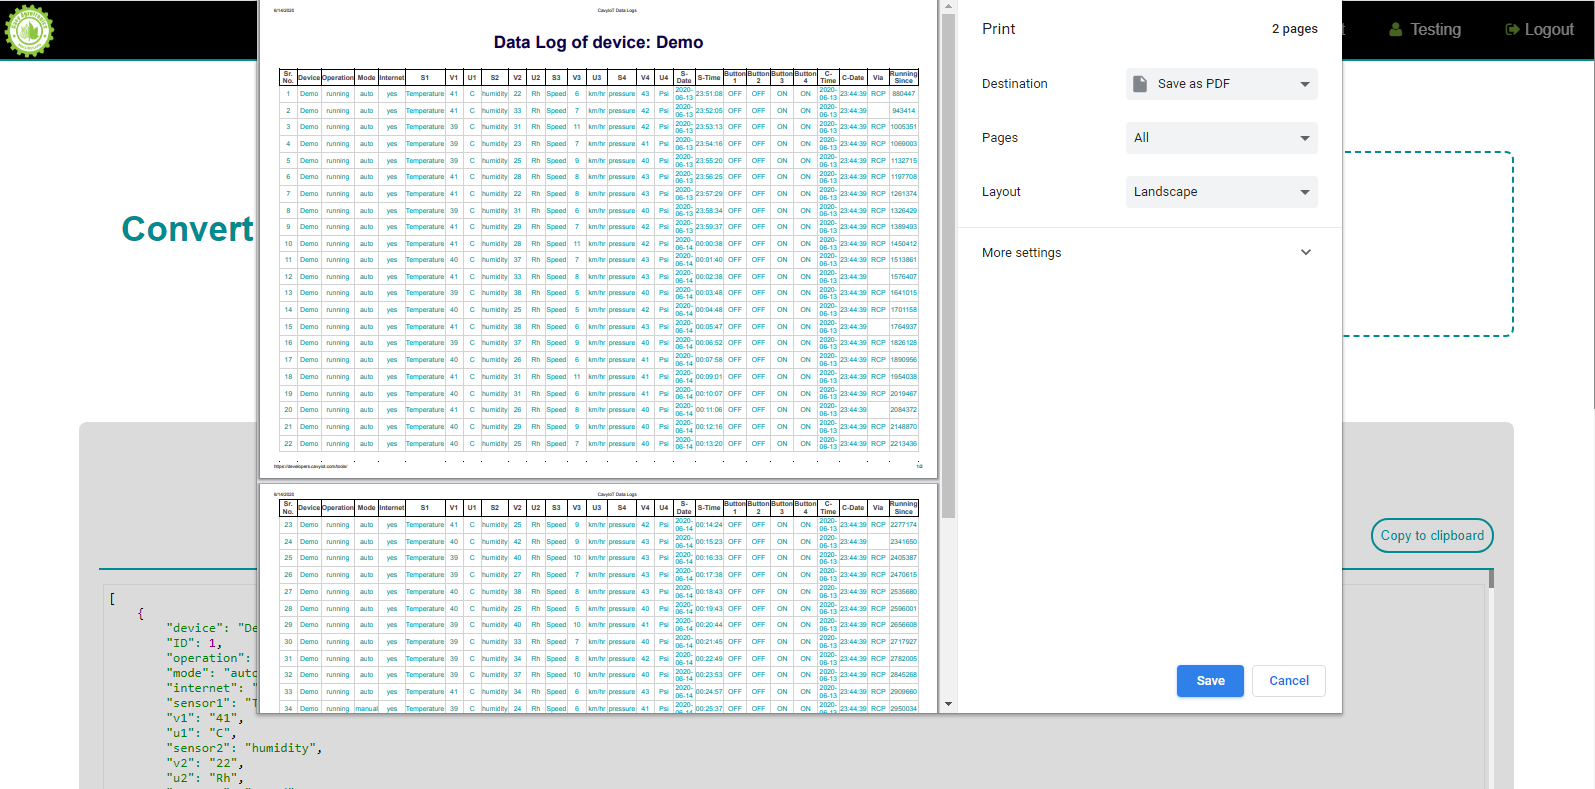Open the Layout dropdown showing Landscape
This screenshot has height=789, width=1595.
click(1221, 192)
